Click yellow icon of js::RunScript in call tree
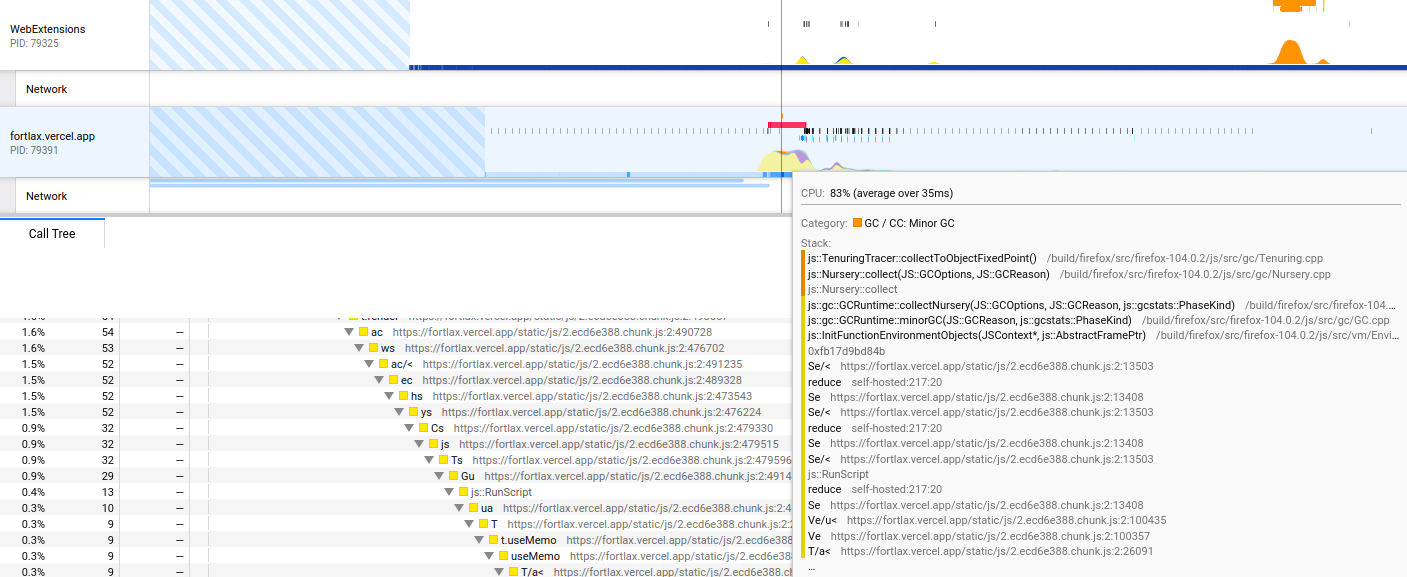1407x577 pixels. [x=463, y=492]
